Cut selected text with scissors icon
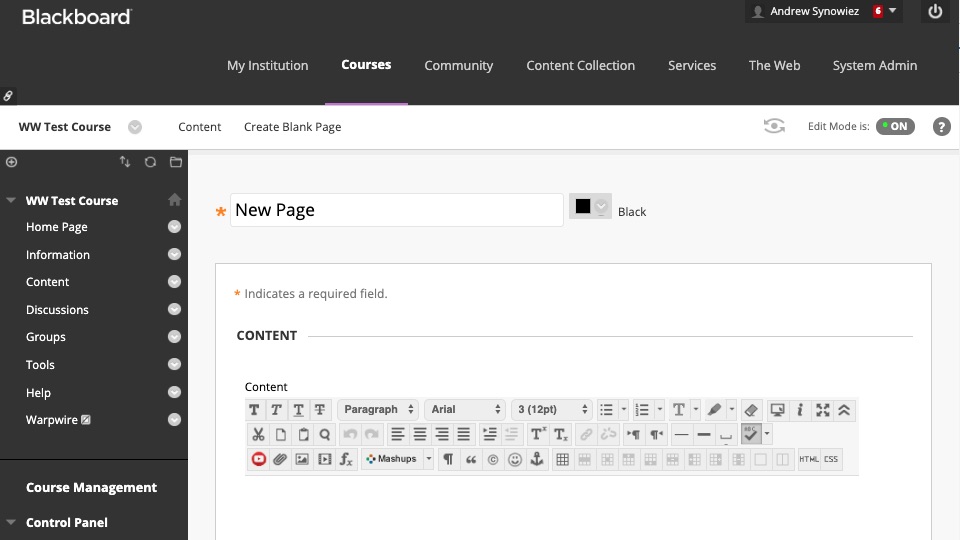The width and height of the screenshot is (960, 540). click(x=258, y=435)
